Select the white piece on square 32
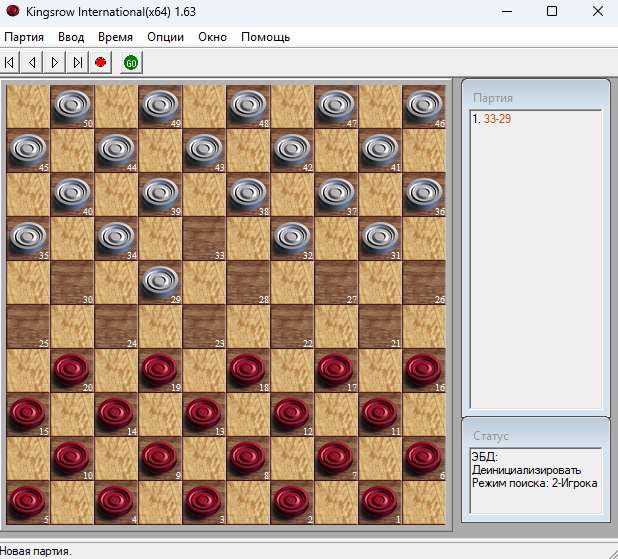The height and width of the screenshot is (559, 618). [291, 237]
